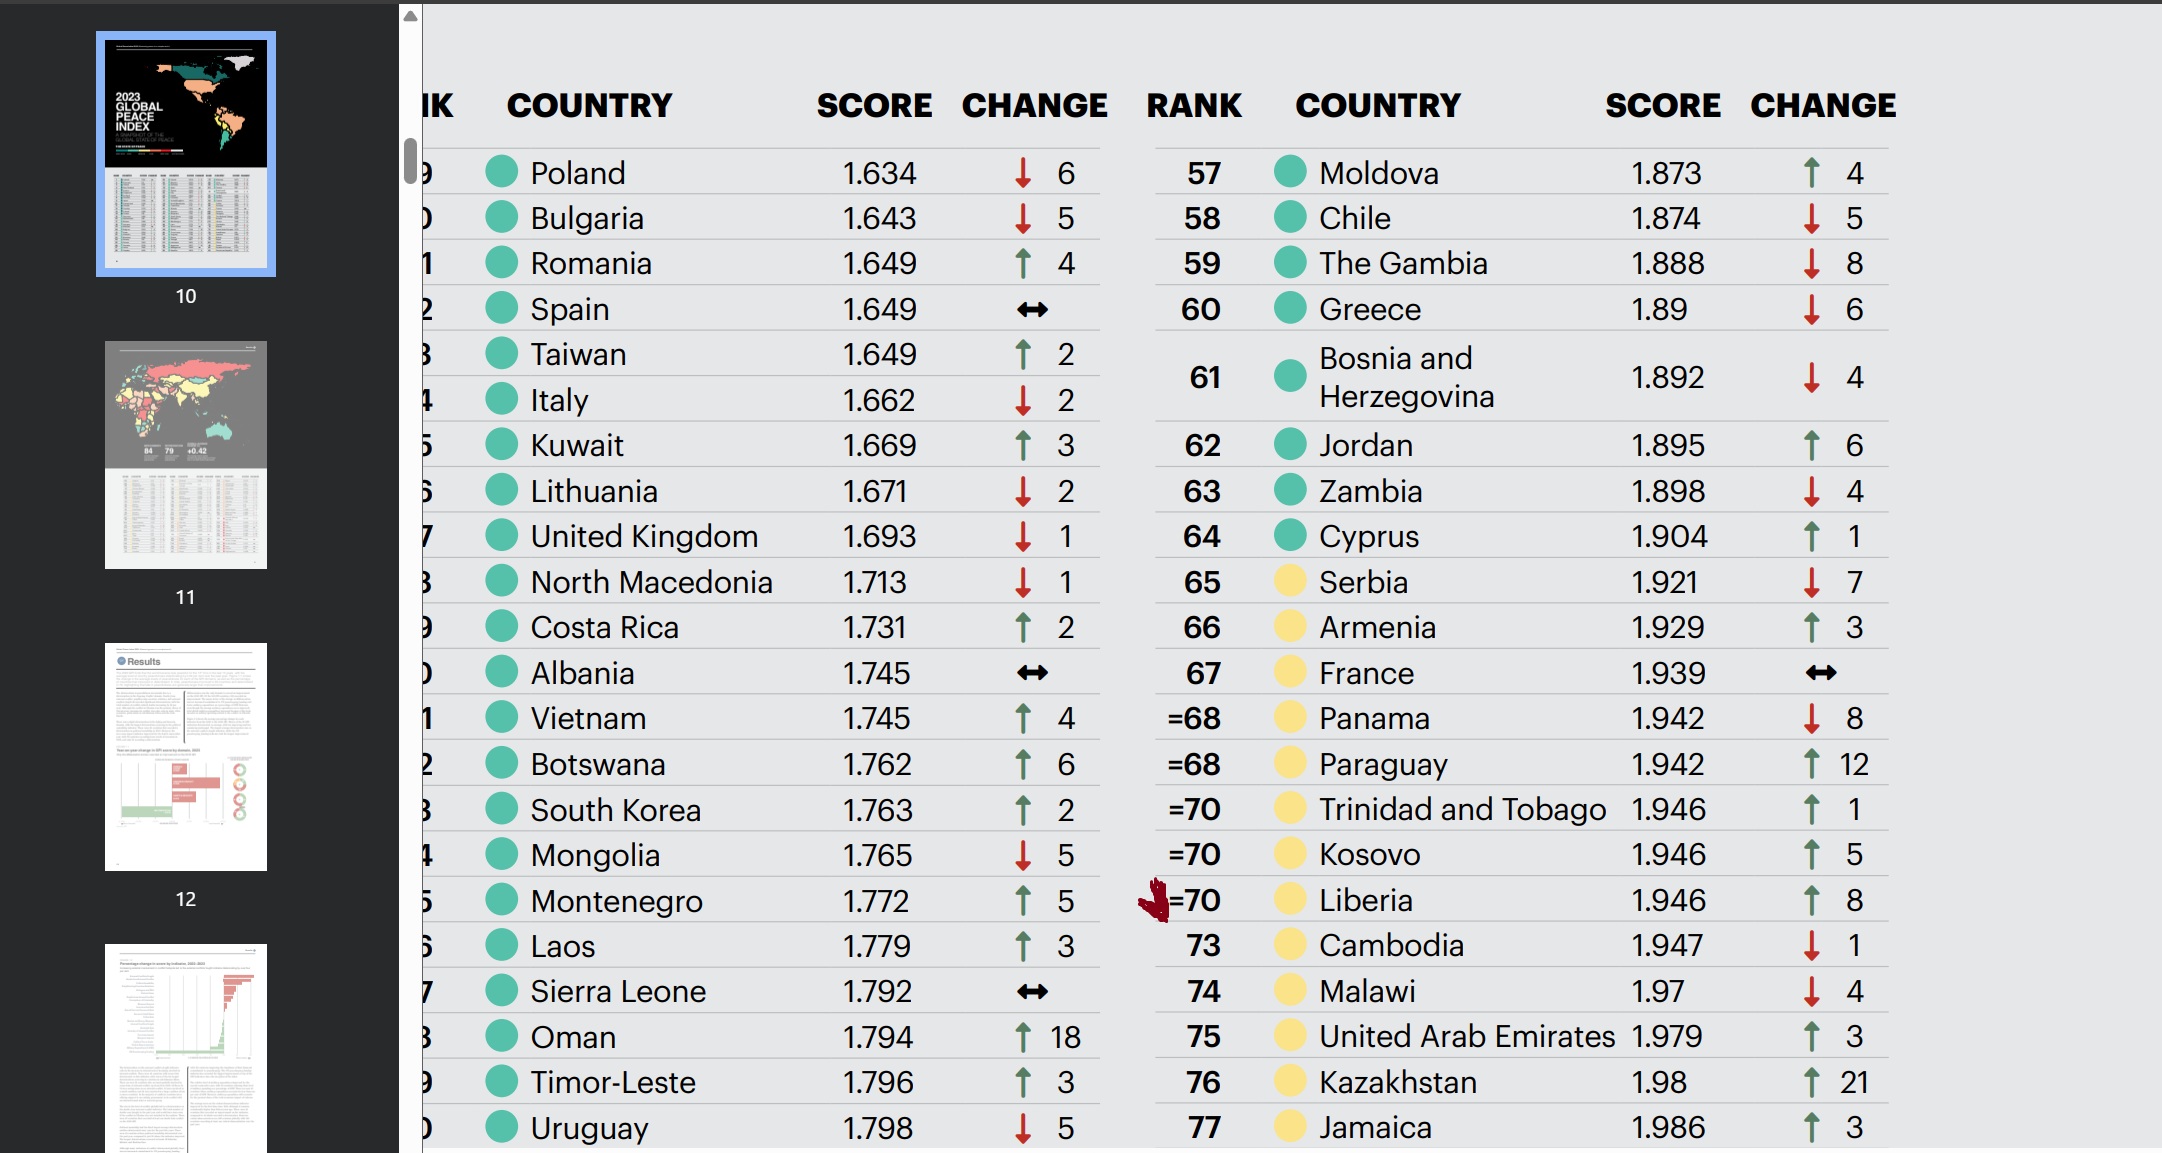Viewport: 2162px width, 1153px height.
Task: Click Panama's red down arrow
Action: (1811, 718)
